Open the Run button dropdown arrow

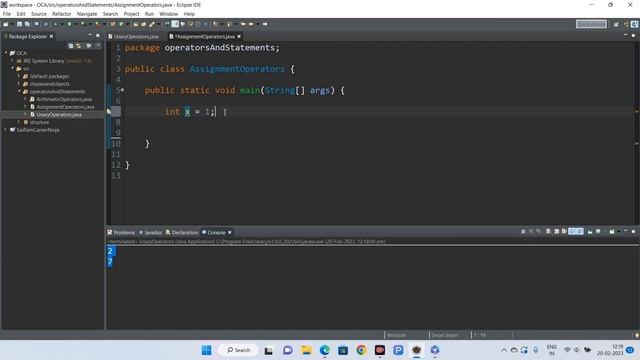pos(75,24)
